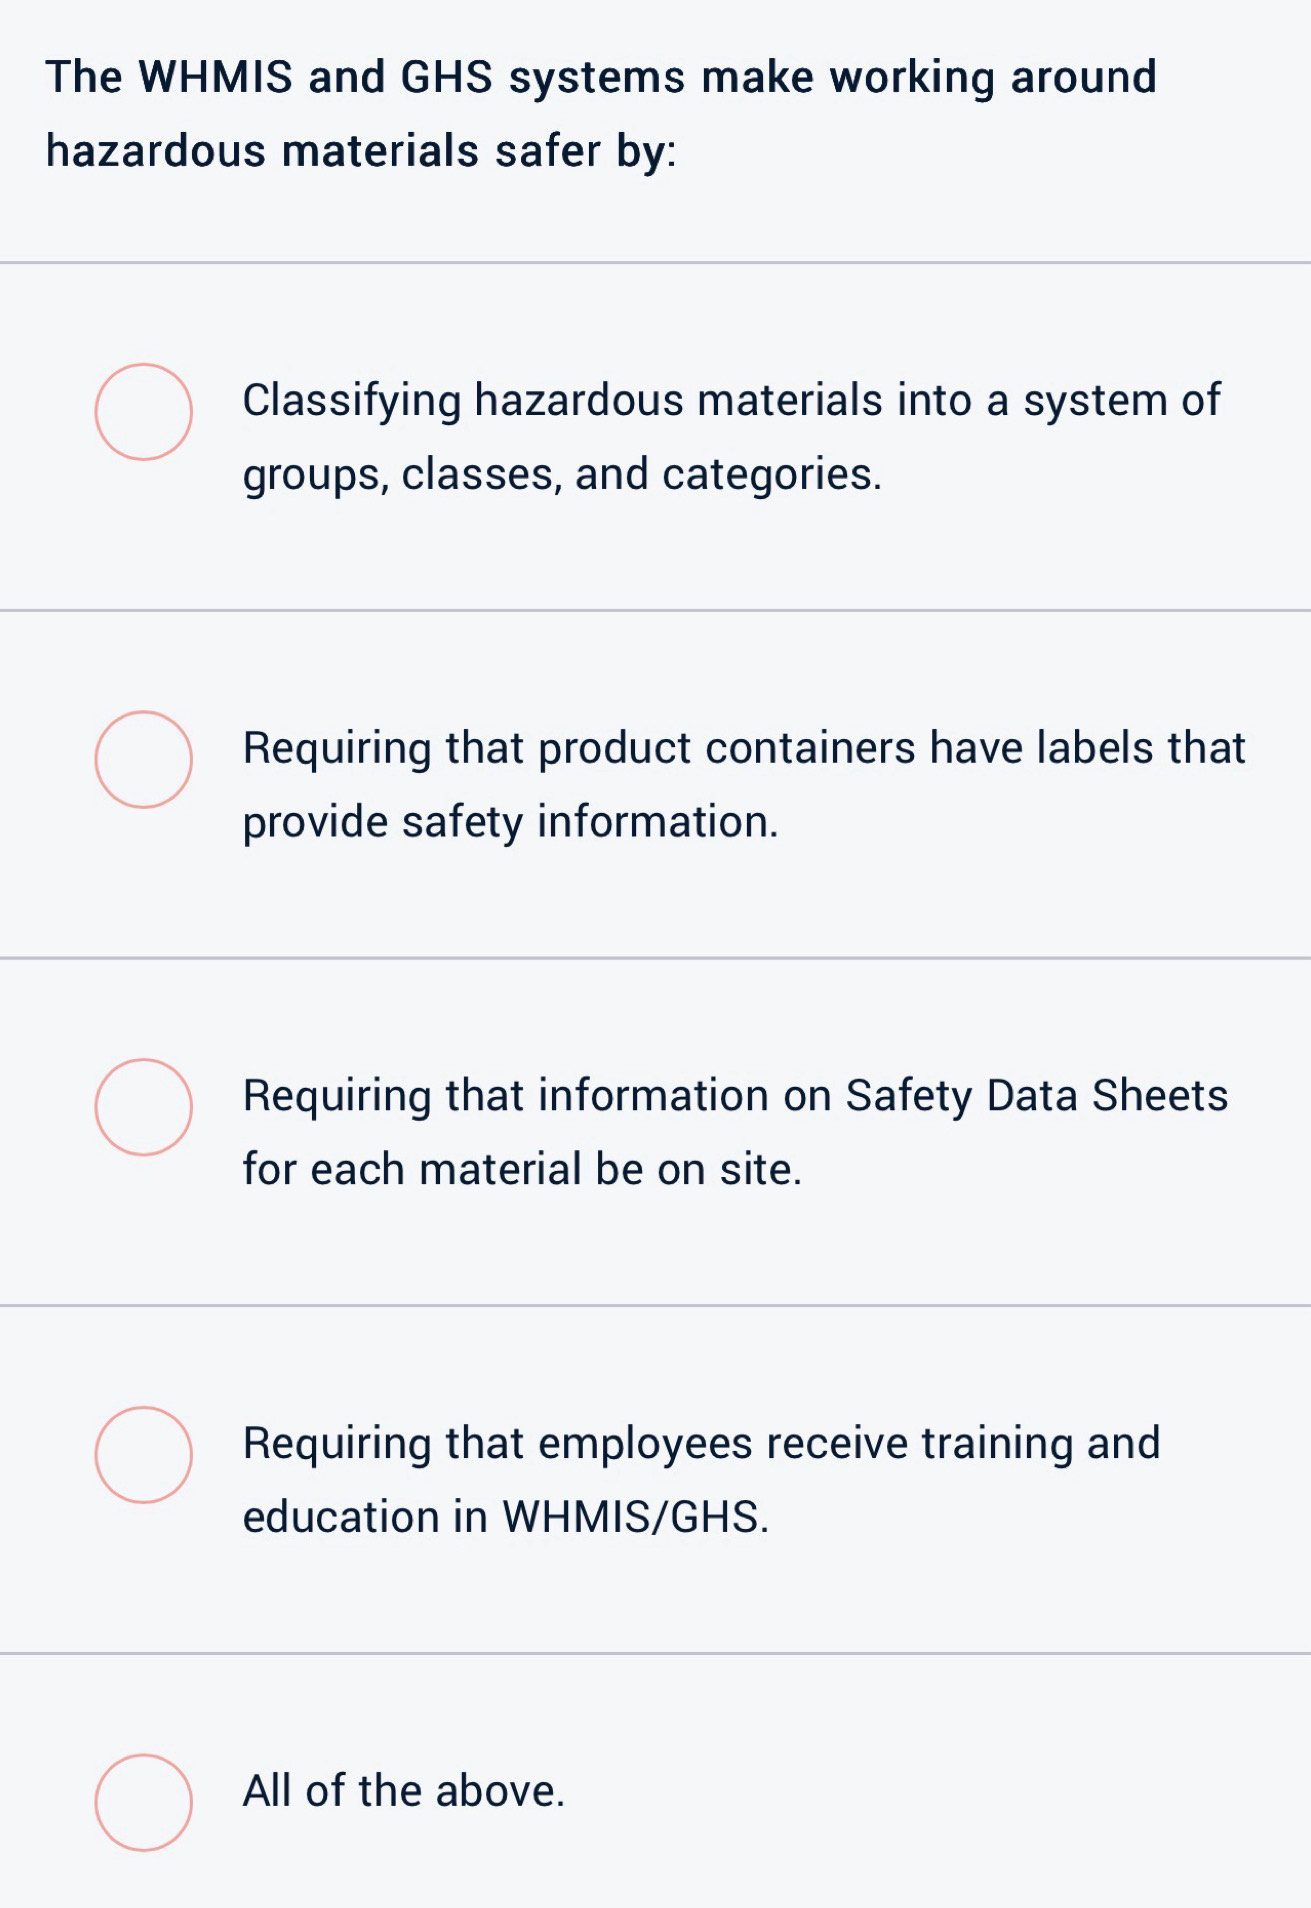The height and width of the screenshot is (1908, 1311).
Task: Click the word 'Classifying' in the first option
Action: tap(352, 401)
